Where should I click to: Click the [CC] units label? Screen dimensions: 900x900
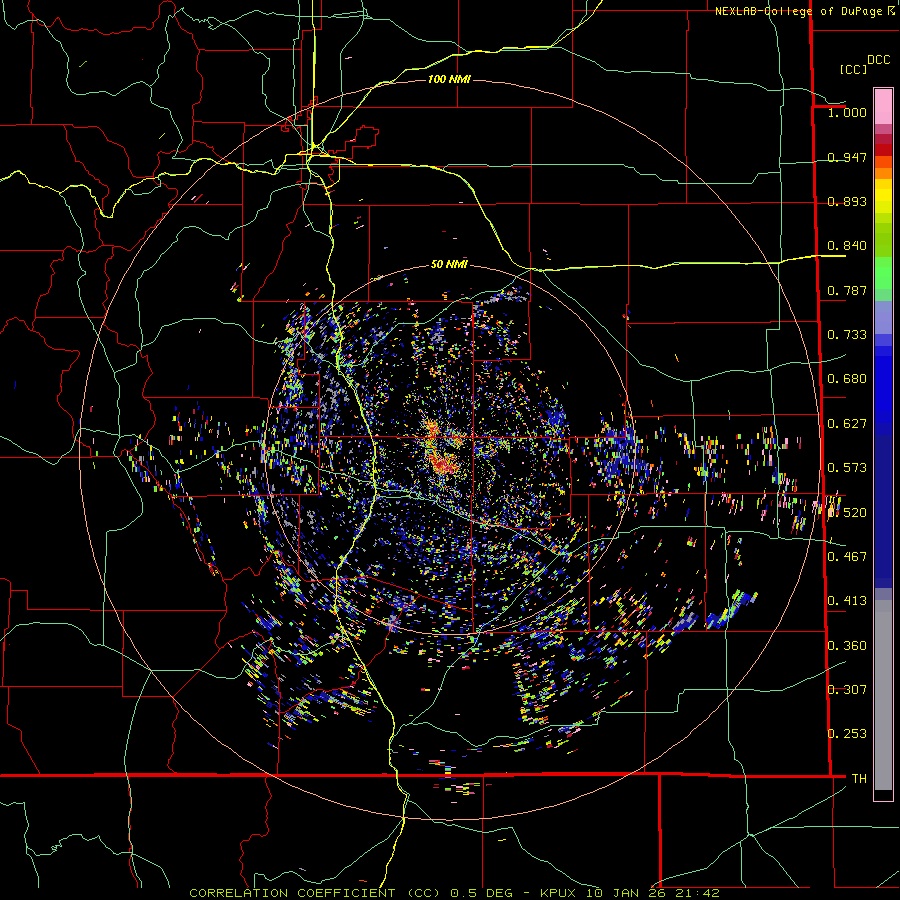[x=853, y=69]
